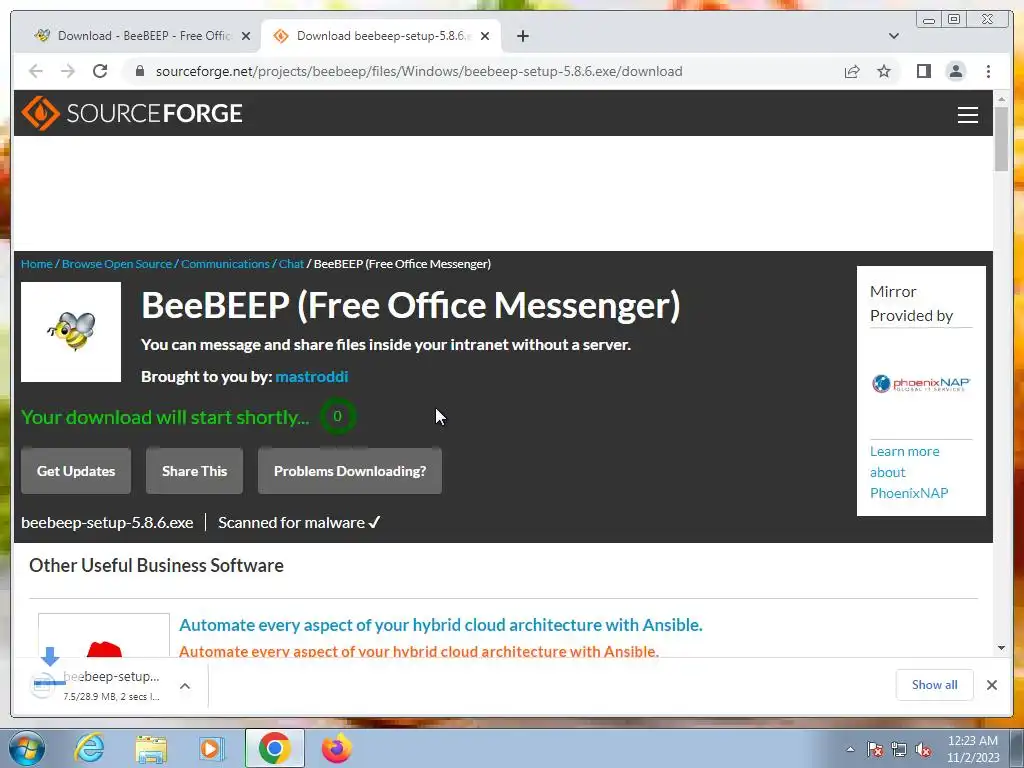Viewport: 1024px width, 768px height.
Task: Click the page vertical scrollbar thumb
Action: click(1001, 138)
